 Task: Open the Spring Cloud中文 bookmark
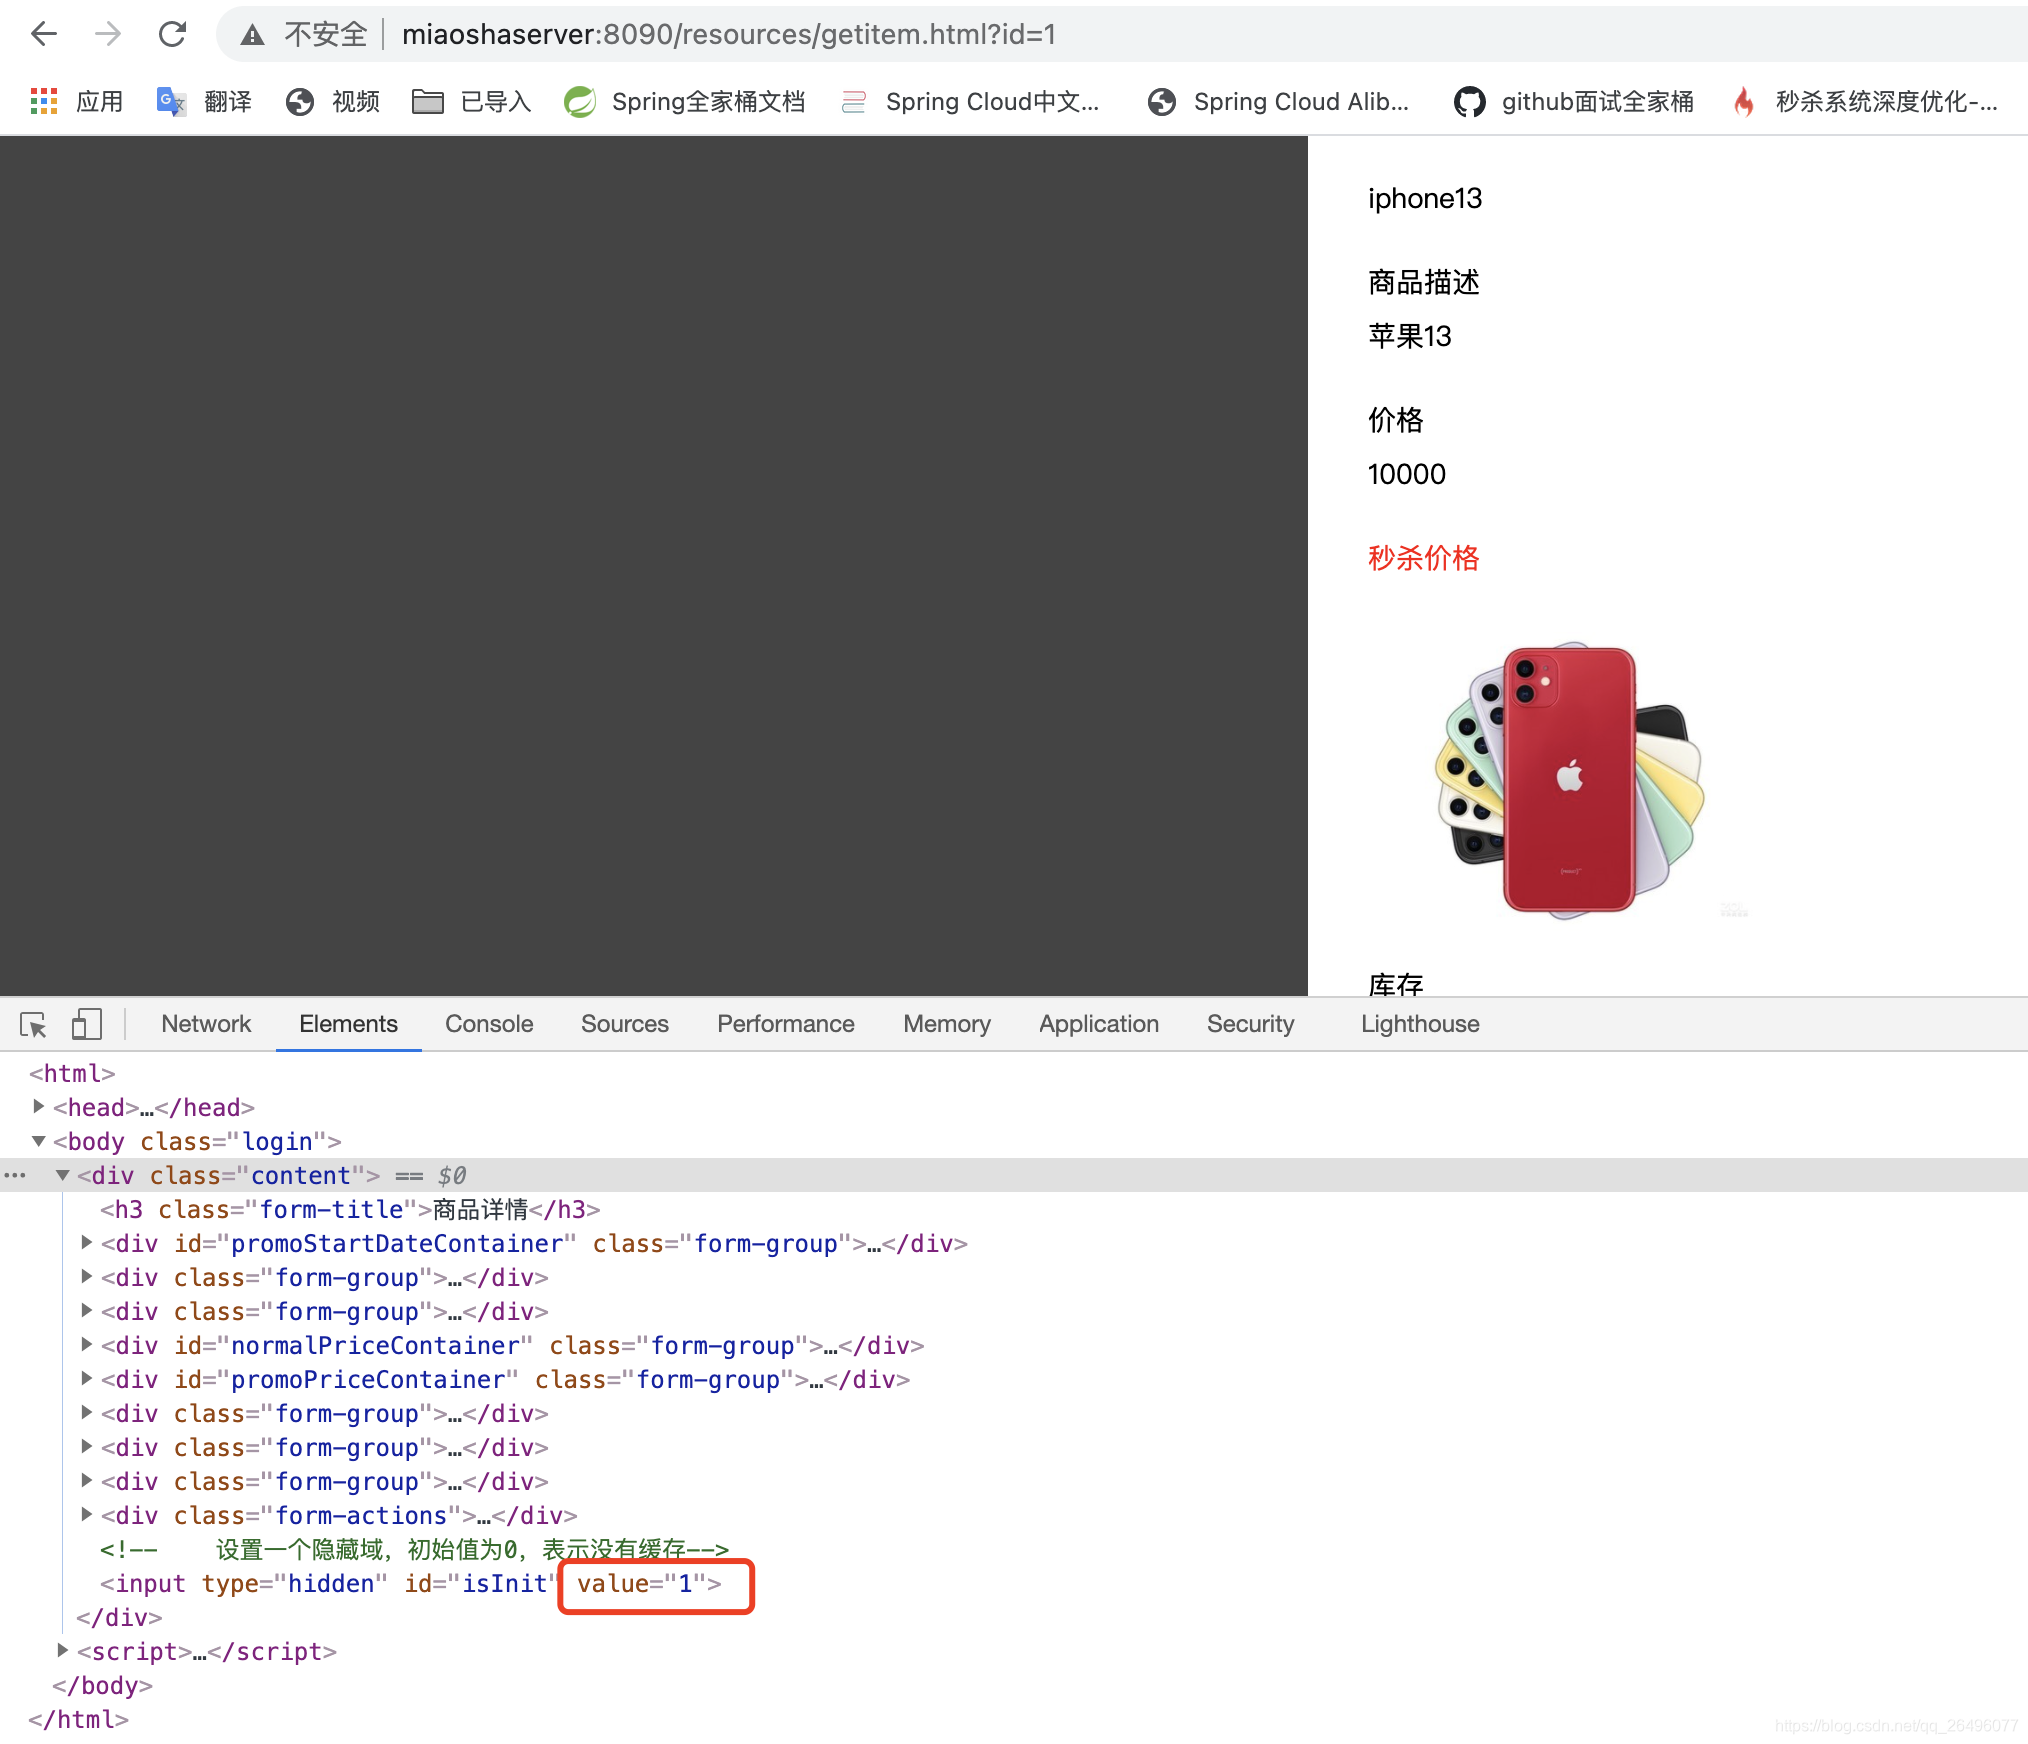tap(969, 101)
